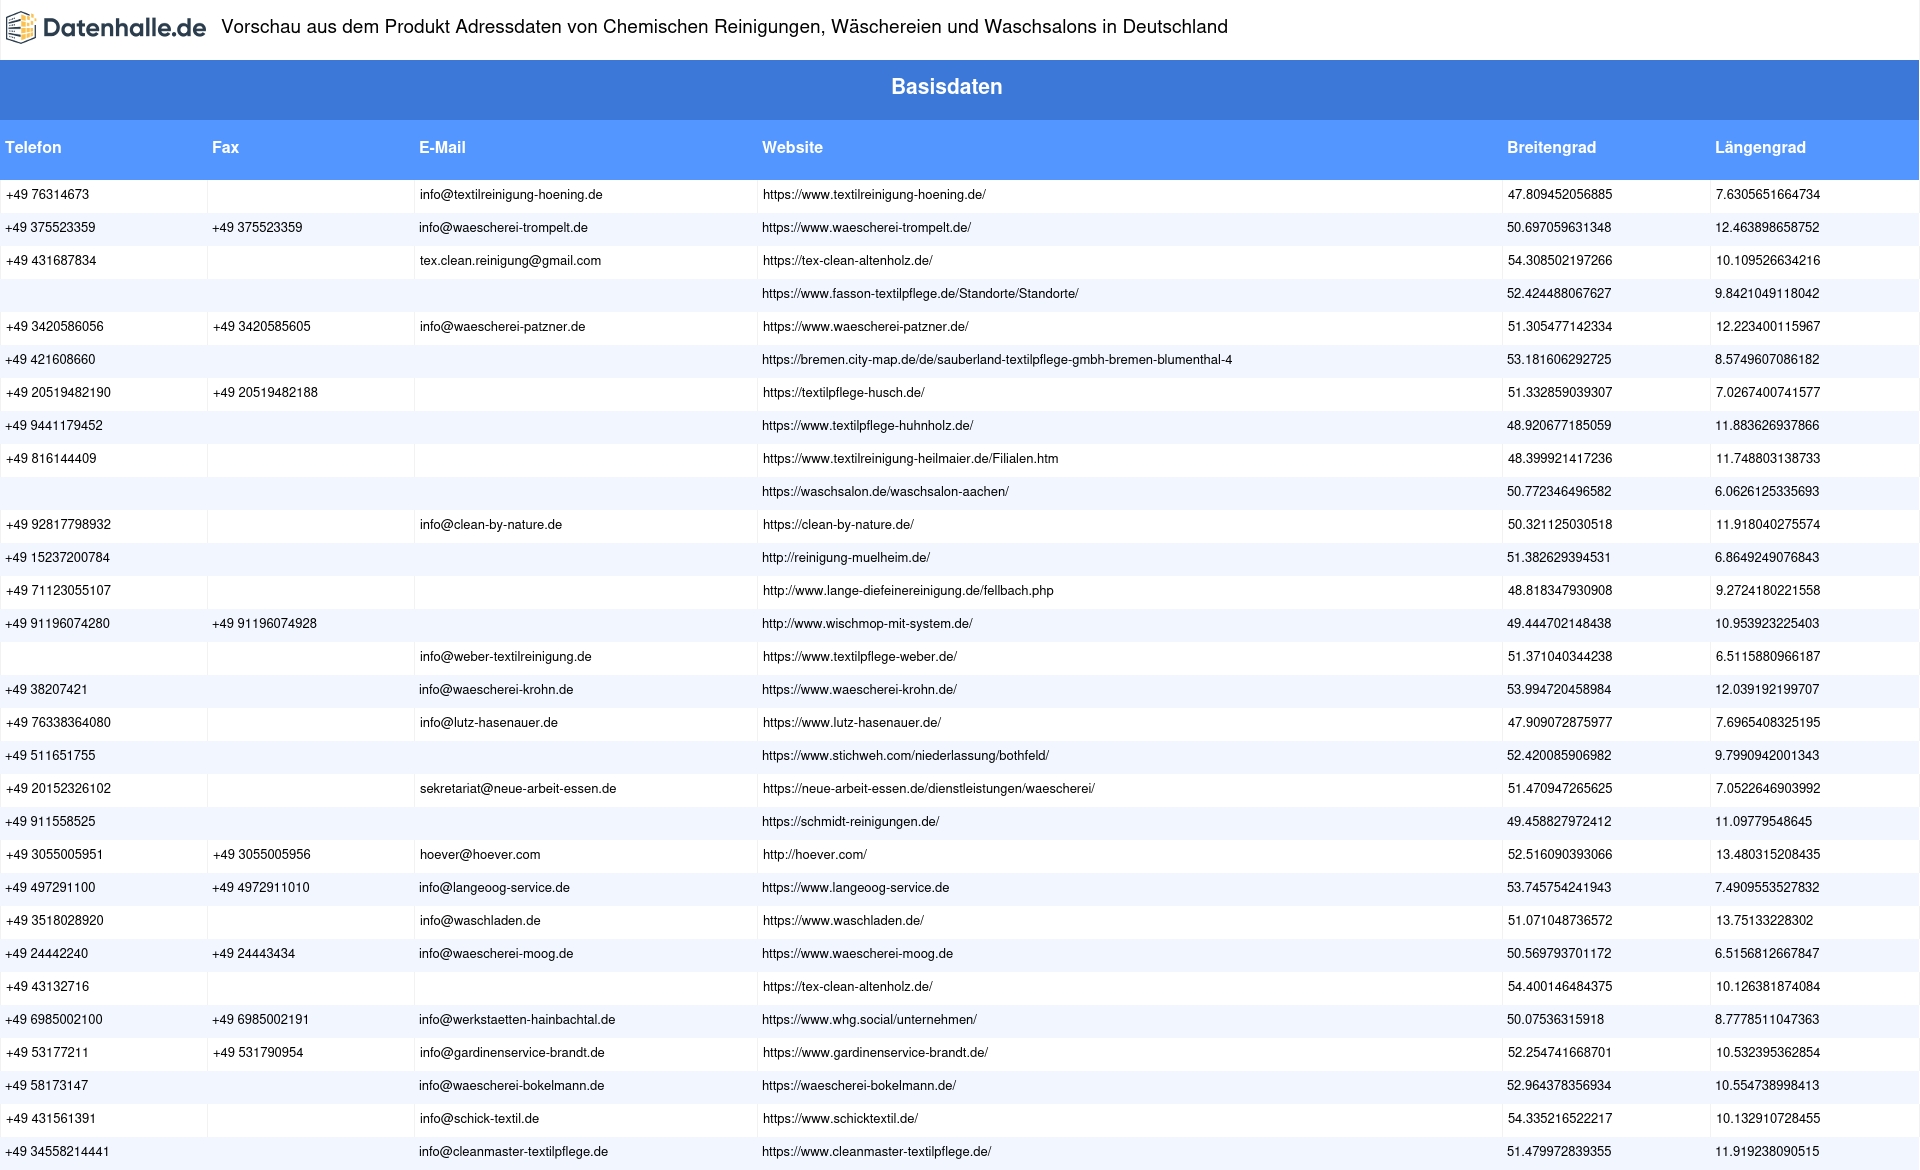Select longitude value 11.09779548645

pyautogui.click(x=1763, y=822)
